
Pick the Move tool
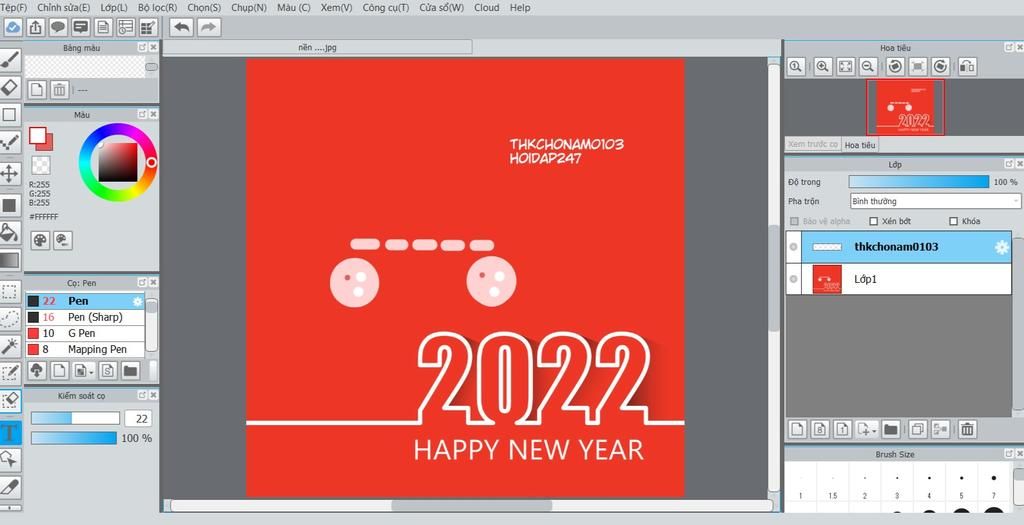[9, 174]
